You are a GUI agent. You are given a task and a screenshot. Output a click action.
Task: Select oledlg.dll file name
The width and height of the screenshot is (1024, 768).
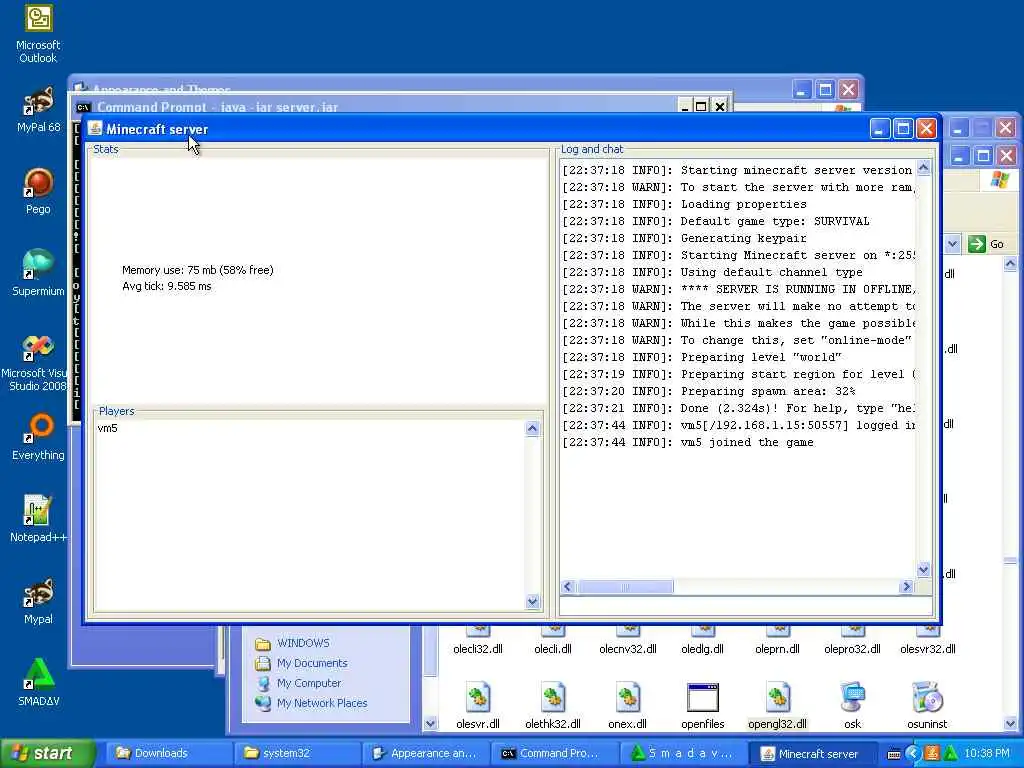click(x=702, y=649)
